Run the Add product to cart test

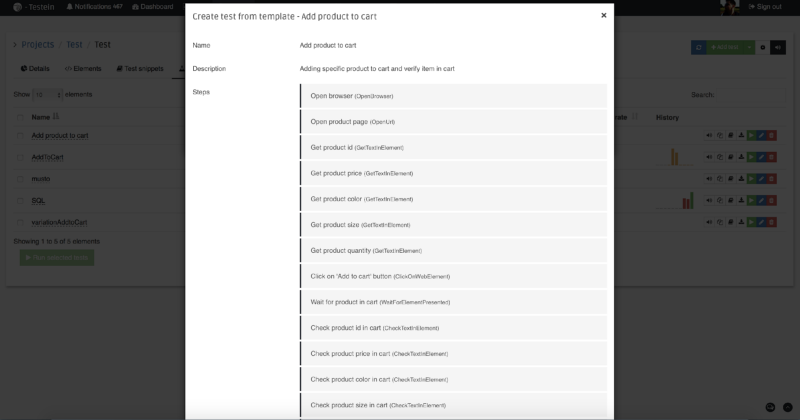pyautogui.click(x=751, y=135)
